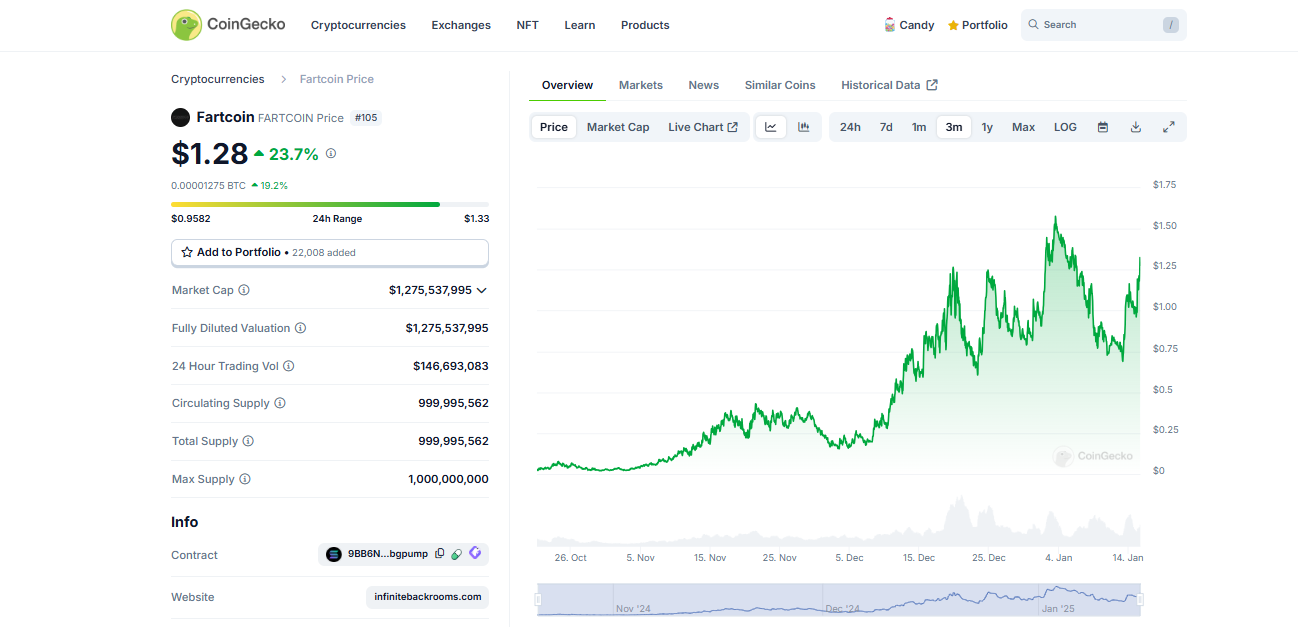Switch to line chart view

(771, 127)
